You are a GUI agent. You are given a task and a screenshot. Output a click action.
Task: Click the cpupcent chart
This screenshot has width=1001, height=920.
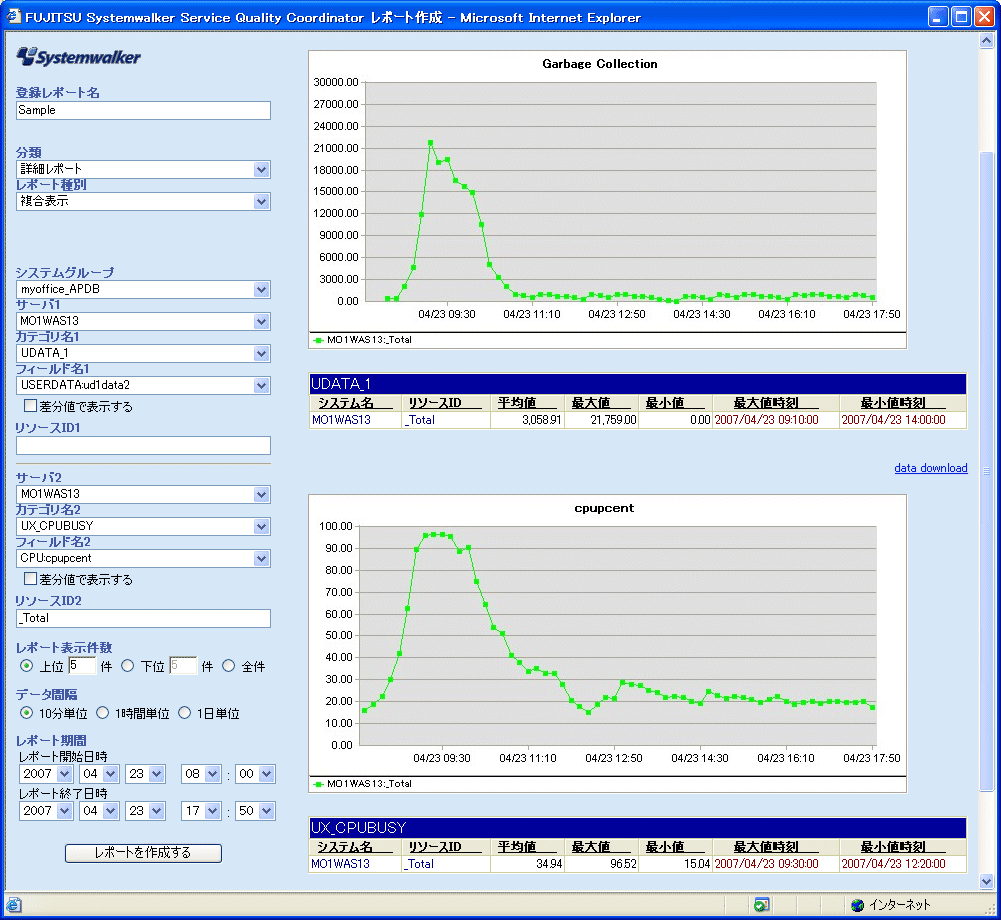(607, 644)
